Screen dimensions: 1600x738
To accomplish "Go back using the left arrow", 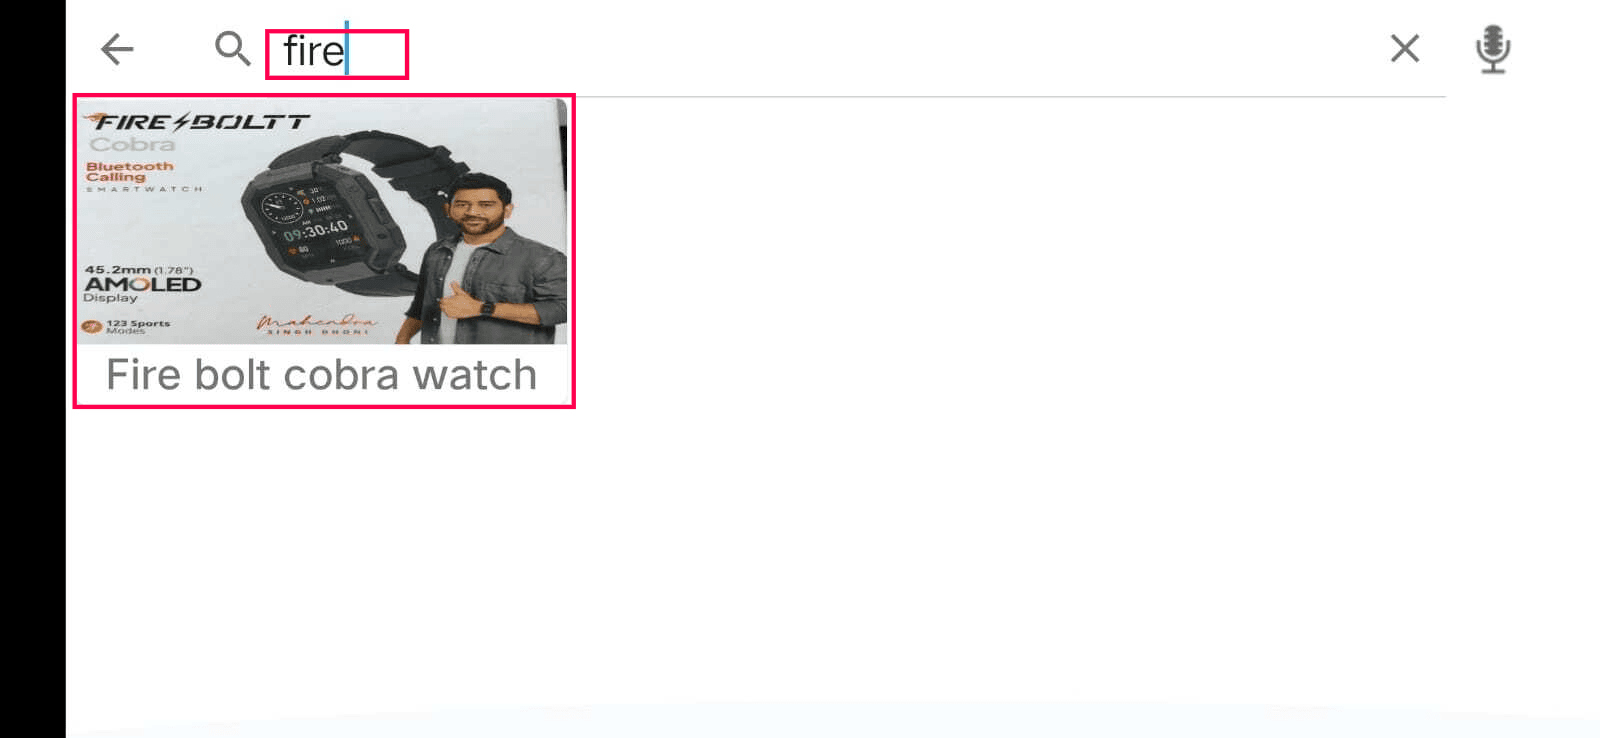I will [x=117, y=49].
